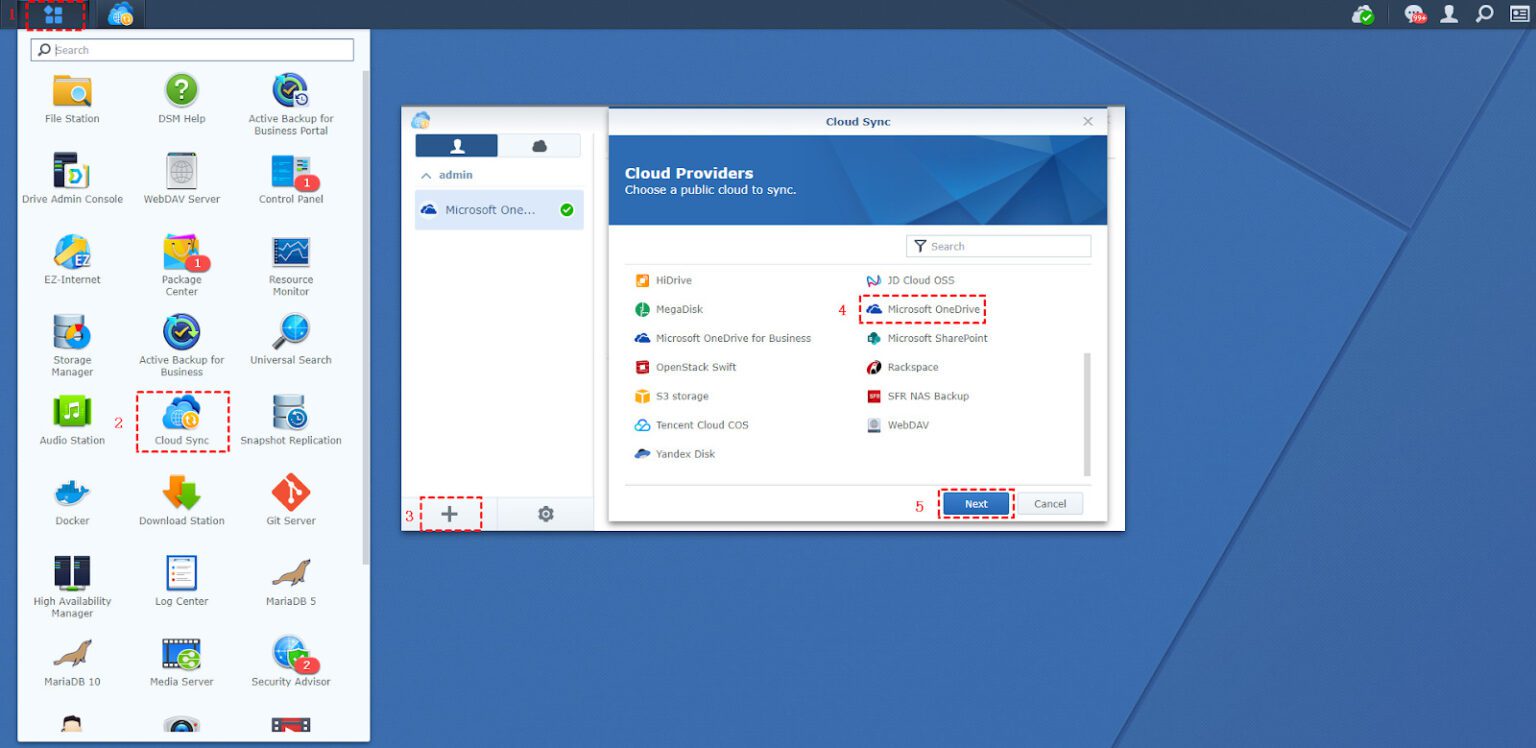Launch MariaDB 5
The image size is (1536, 748).
(291, 581)
